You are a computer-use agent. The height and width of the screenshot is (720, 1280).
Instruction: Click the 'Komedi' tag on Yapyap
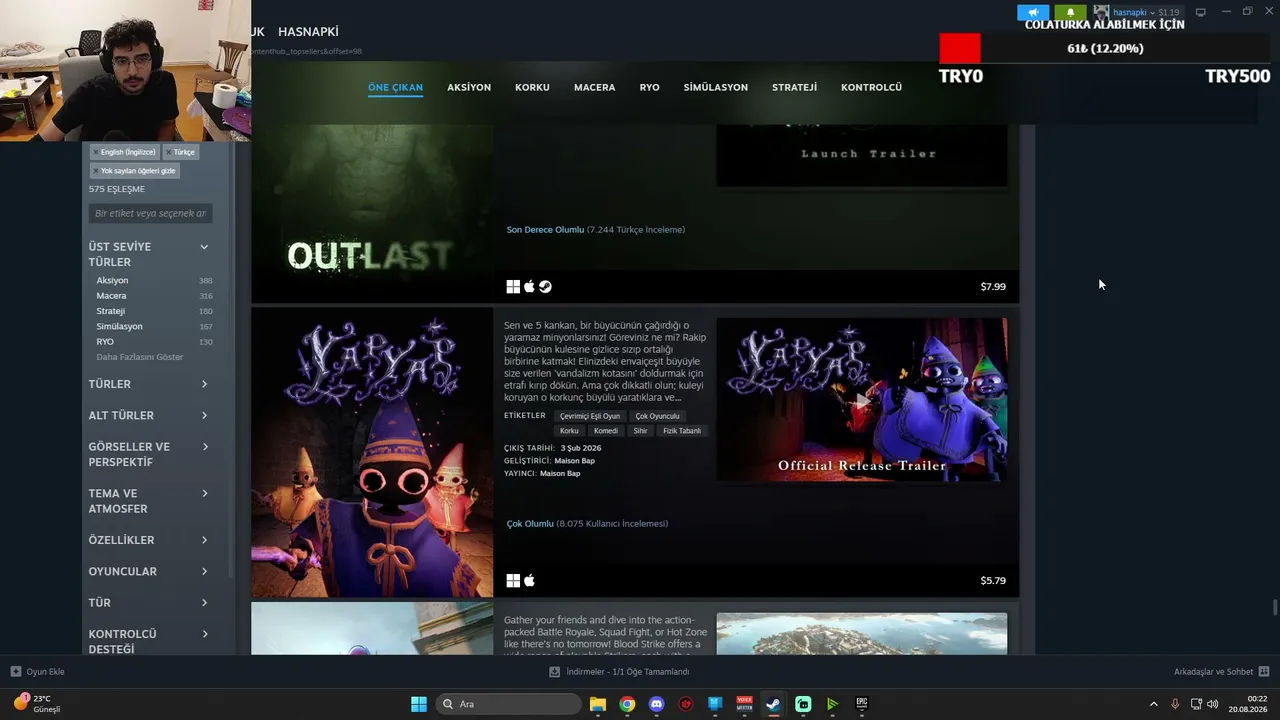(x=606, y=431)
